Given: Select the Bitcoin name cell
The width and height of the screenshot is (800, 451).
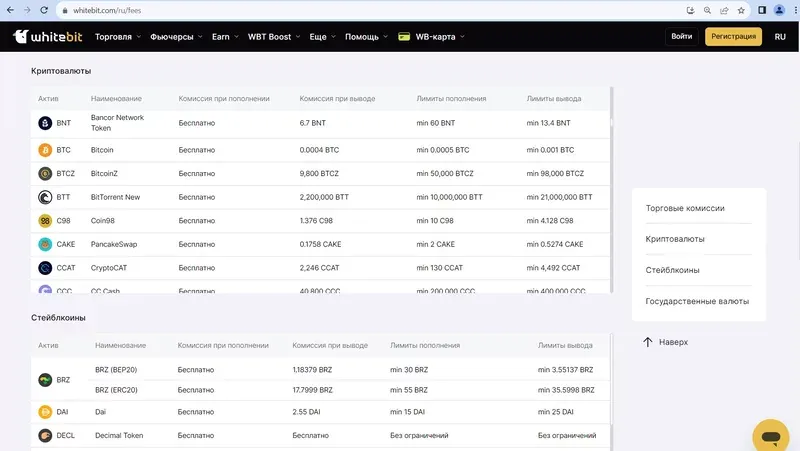Looking at the screenshot, I should tap(102, 150).
